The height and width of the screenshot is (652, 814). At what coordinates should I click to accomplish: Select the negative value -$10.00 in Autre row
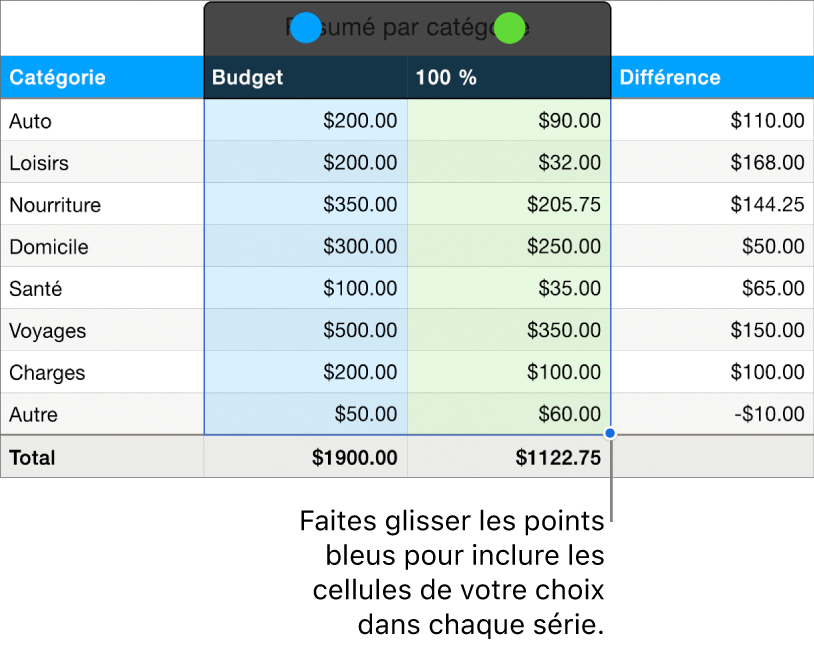coord(770,414)
